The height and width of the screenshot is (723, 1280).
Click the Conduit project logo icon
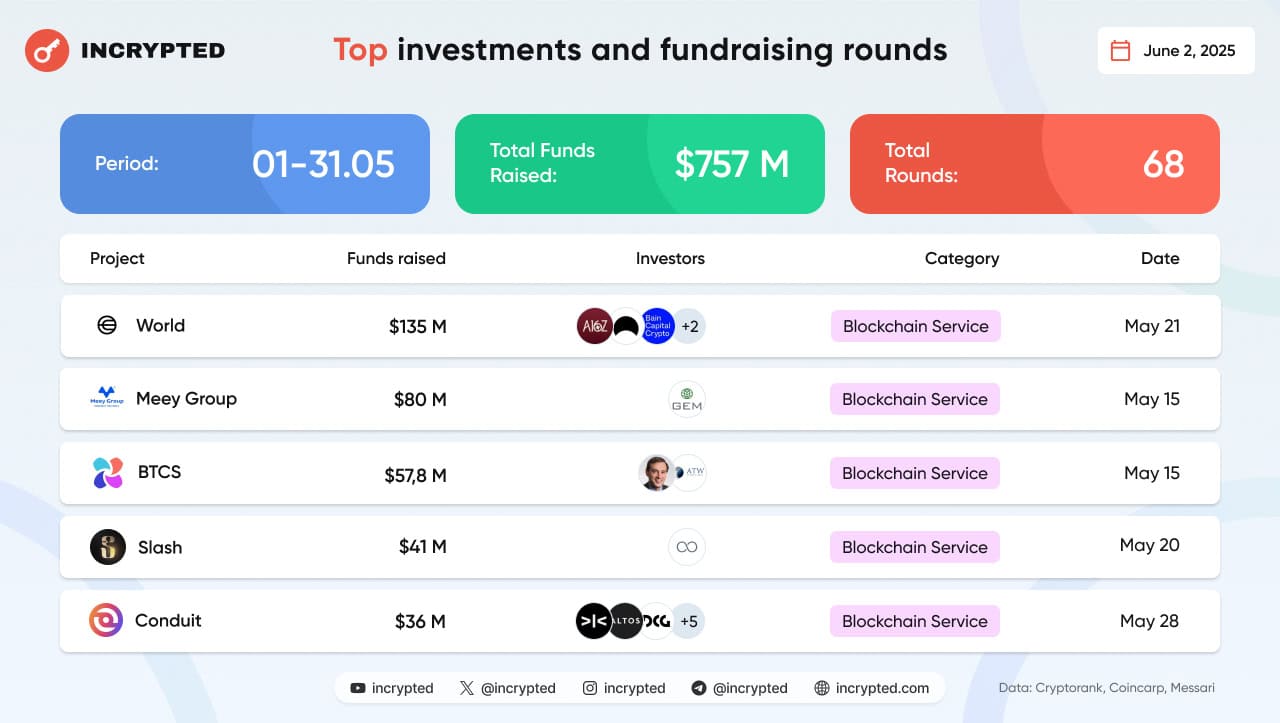pos(106,620)
